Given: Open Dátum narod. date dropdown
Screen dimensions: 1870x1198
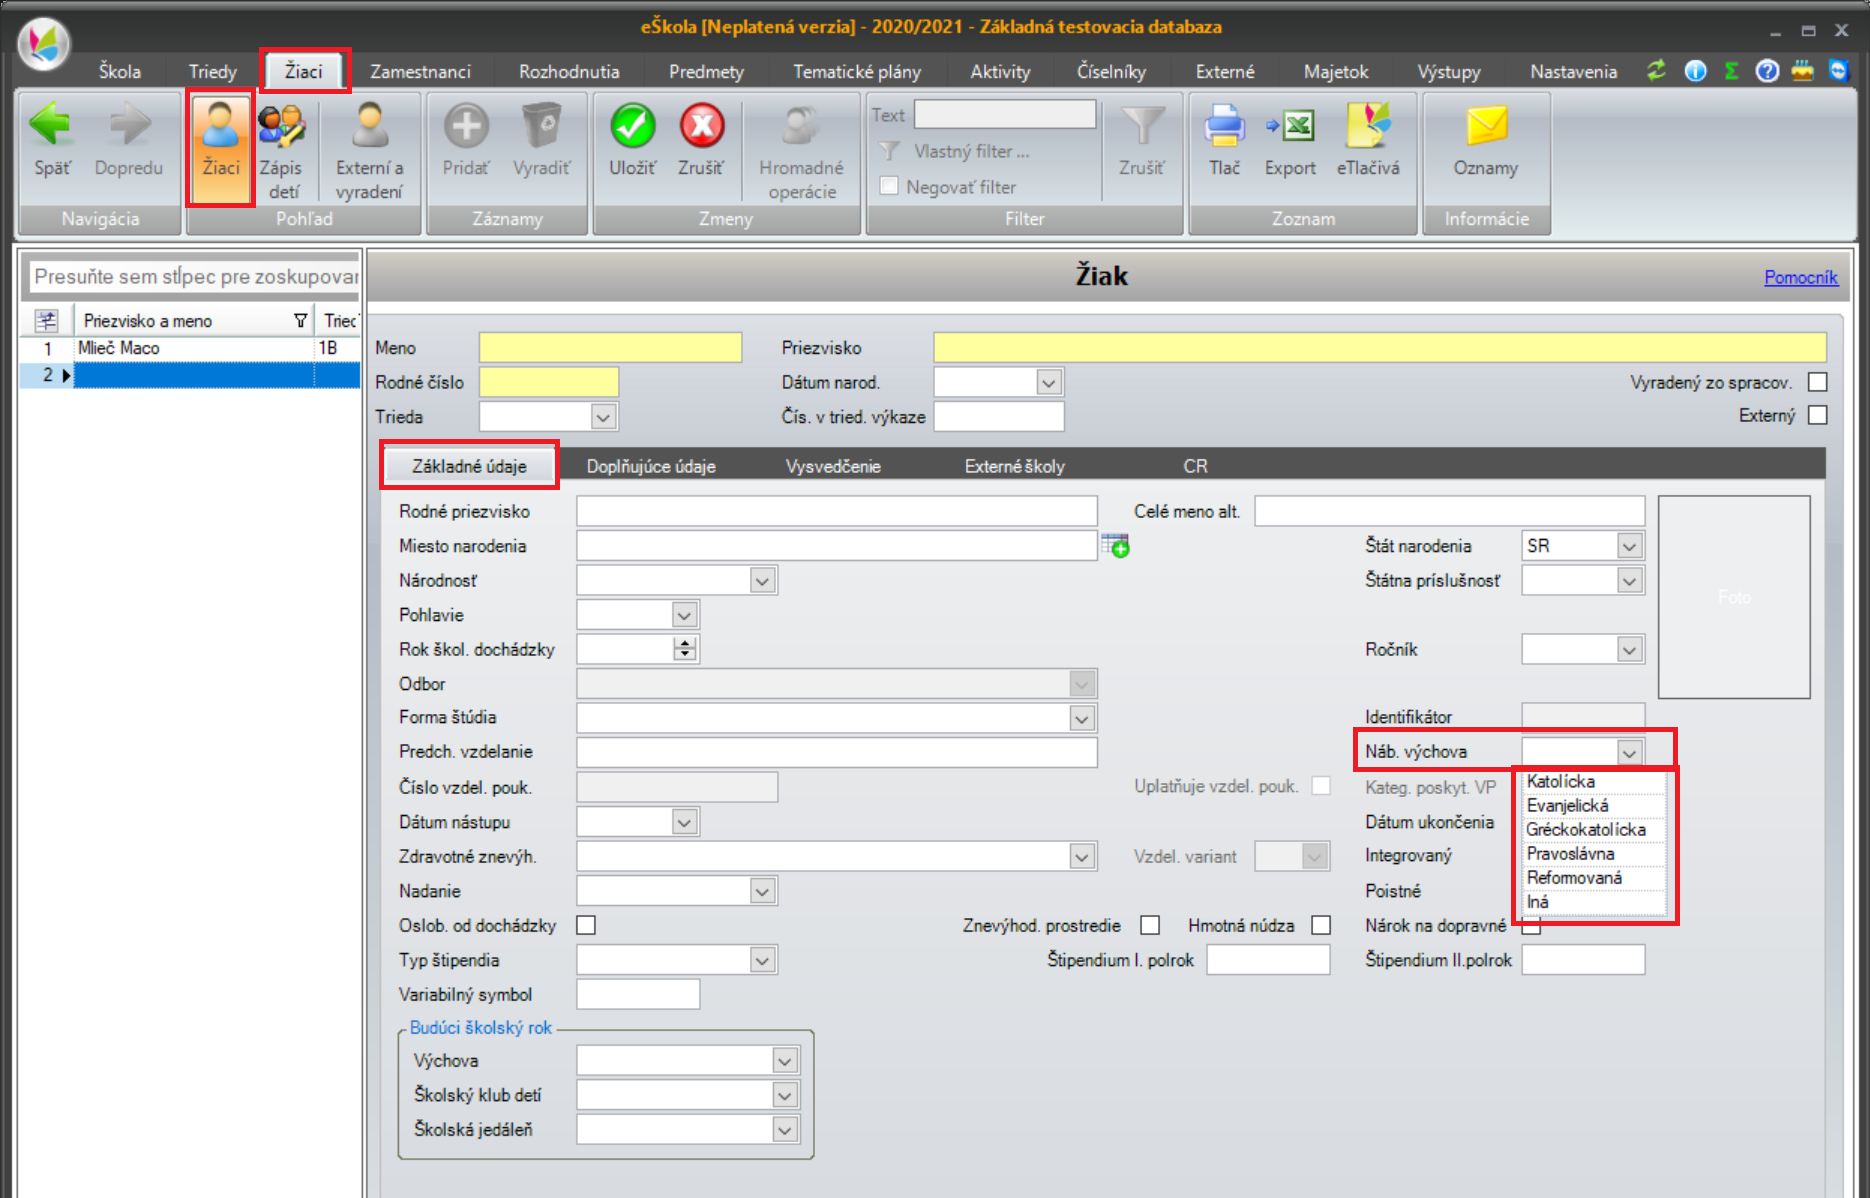Looking at the screenshot, I should pos(1048,382).
